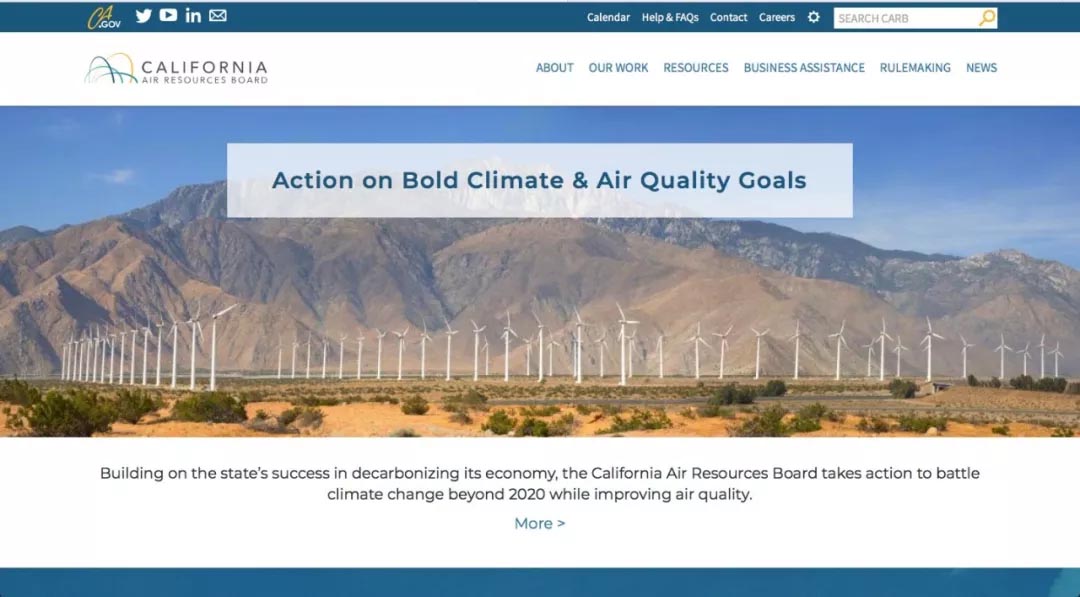Click the search magnifier icon

pos(987,18)
